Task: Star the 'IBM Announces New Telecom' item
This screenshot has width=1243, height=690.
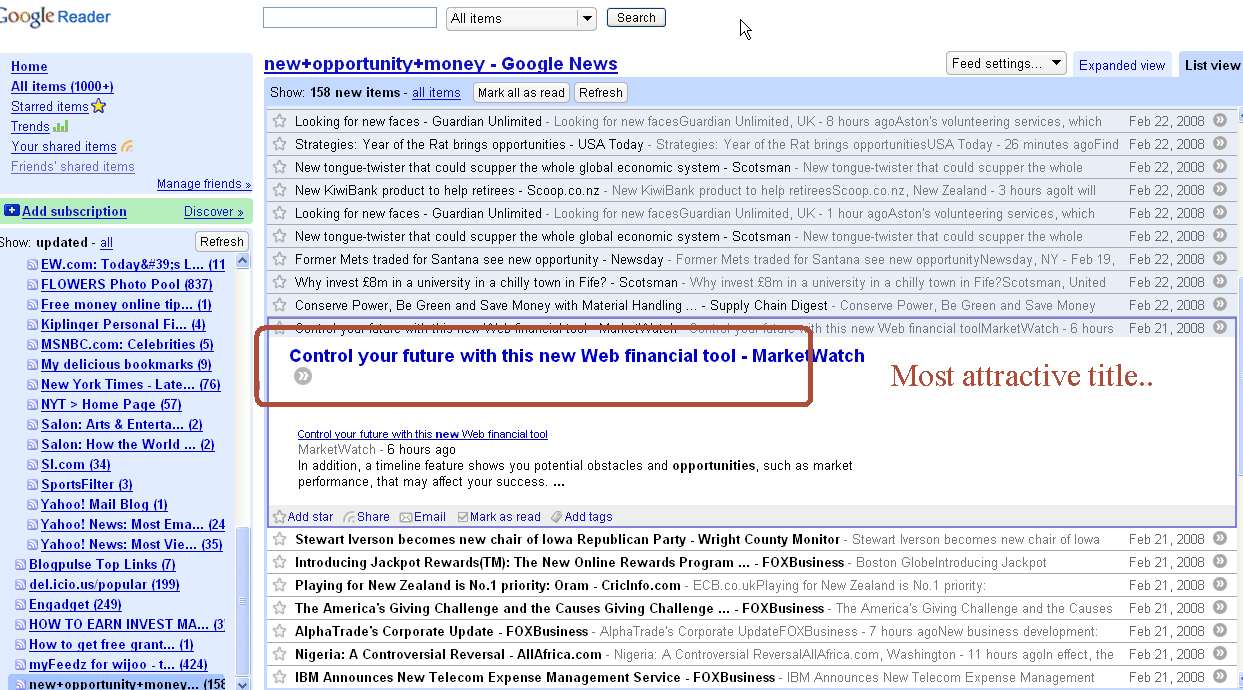Action: pos(280,677)
